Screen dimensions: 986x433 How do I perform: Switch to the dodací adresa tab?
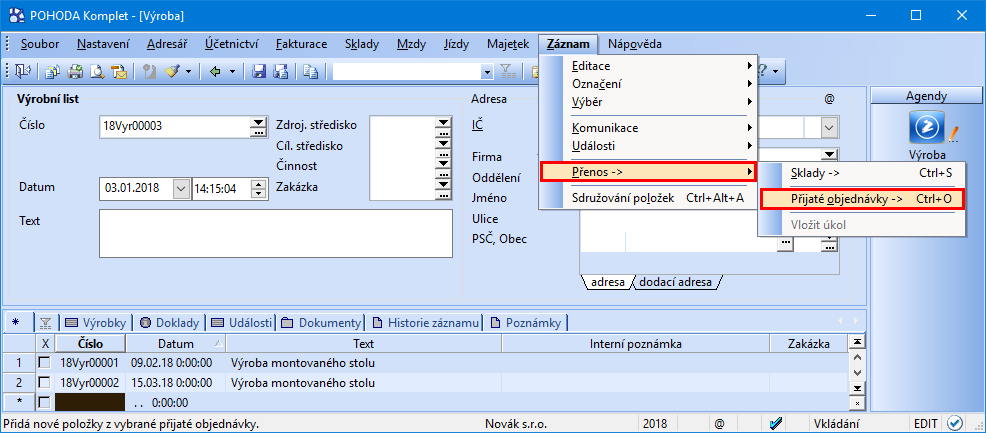pyautogui.click(x=675, y=282)
